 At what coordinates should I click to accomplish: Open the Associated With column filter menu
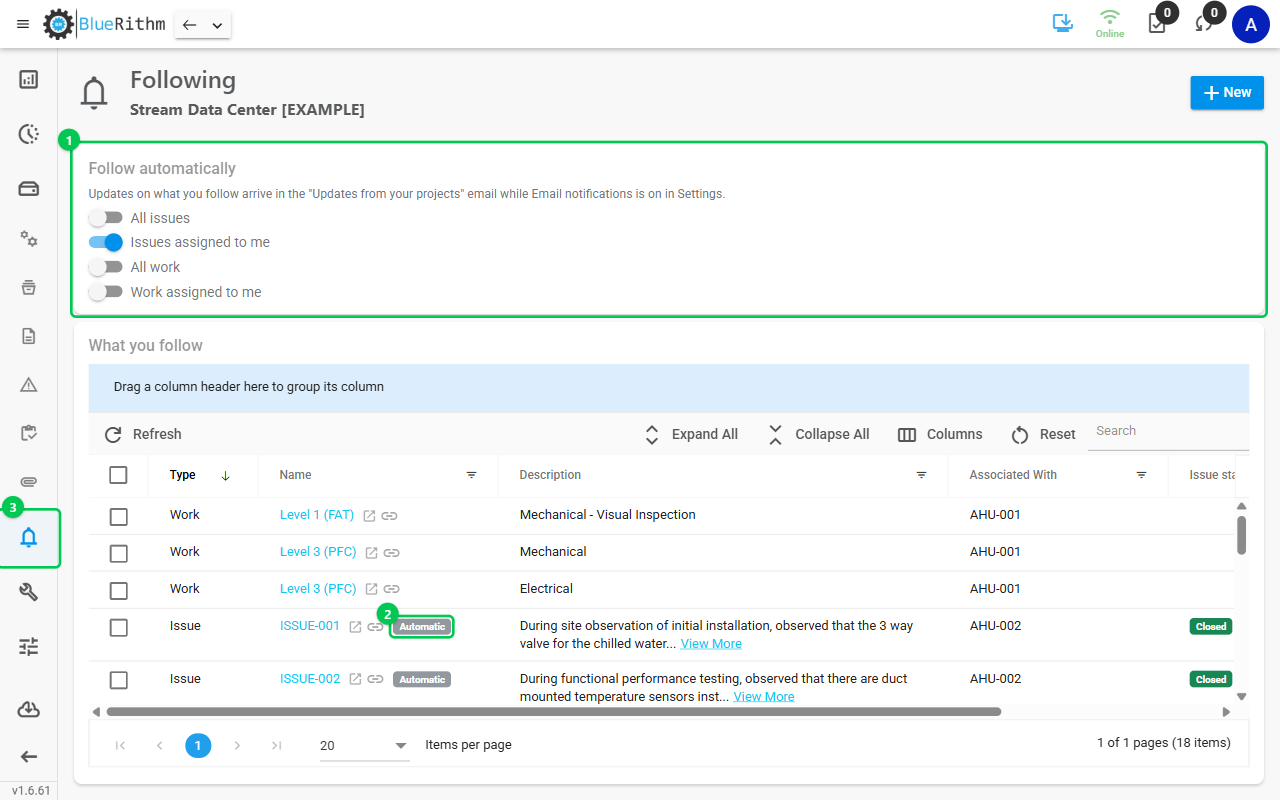pos(1142,475)
